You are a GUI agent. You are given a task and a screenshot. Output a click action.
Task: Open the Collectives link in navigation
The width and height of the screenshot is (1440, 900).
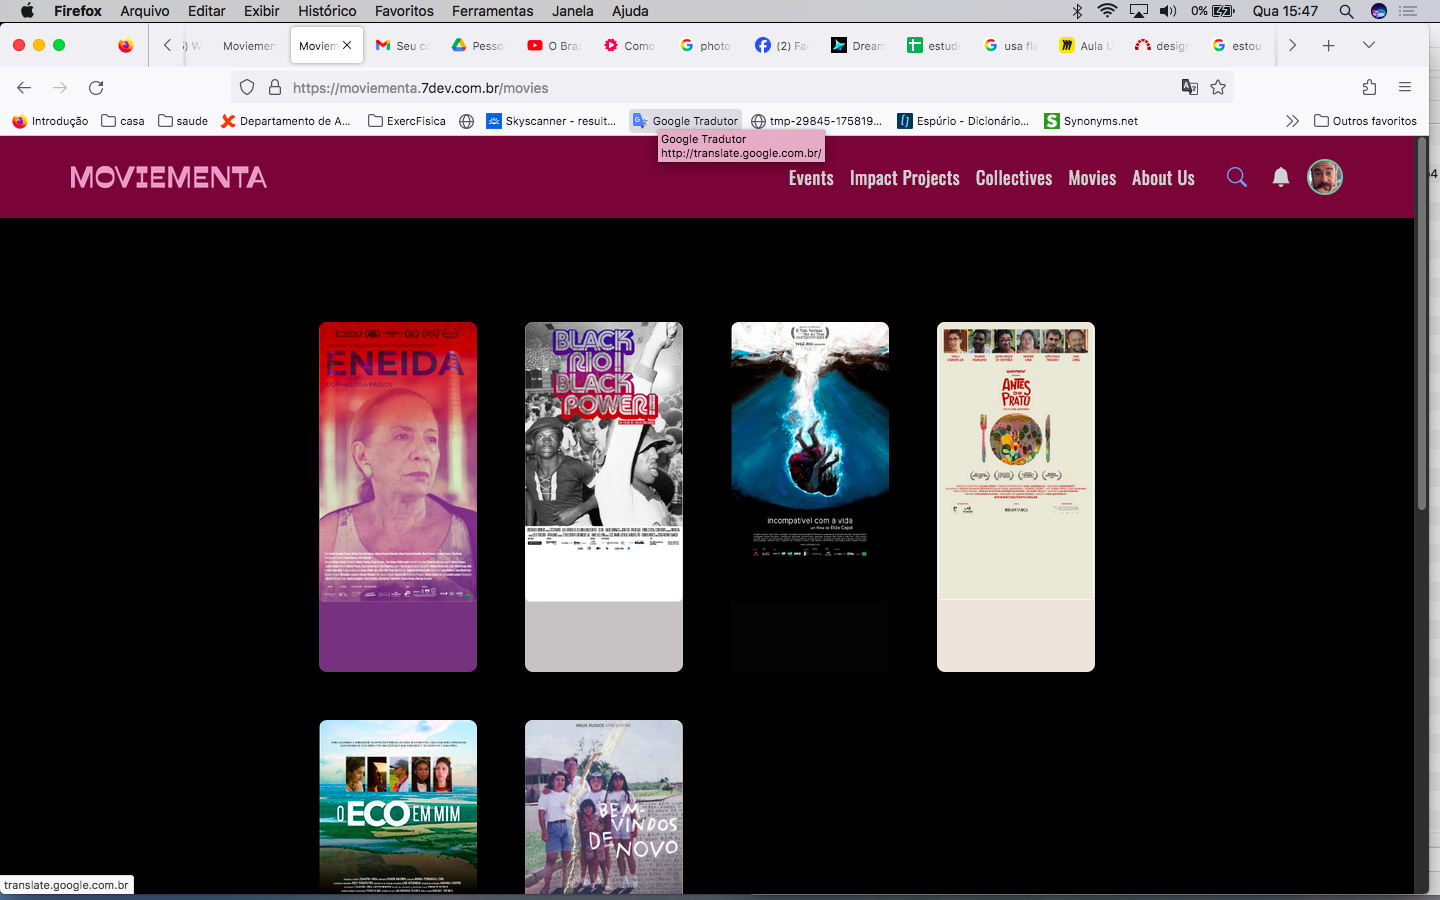(x=1013, y=178)
